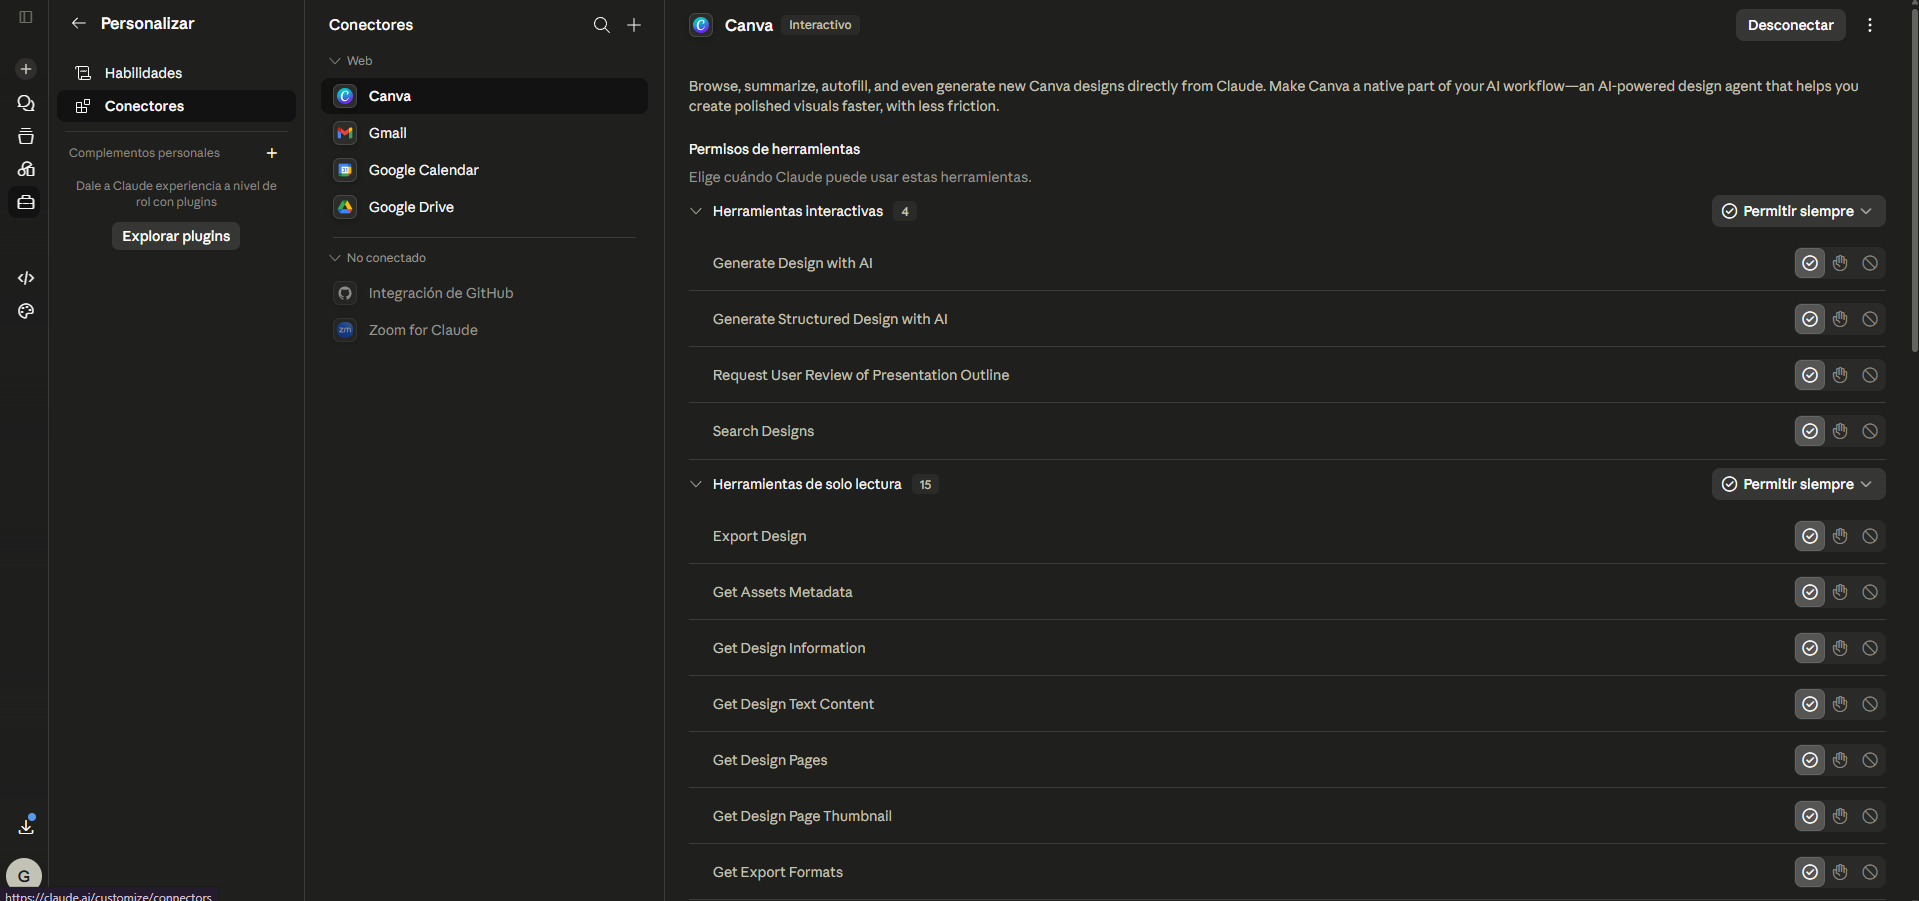Open the code brackets icon in sidebar
This screenshot has width=1919, height=901.
(x=26, y=278)
